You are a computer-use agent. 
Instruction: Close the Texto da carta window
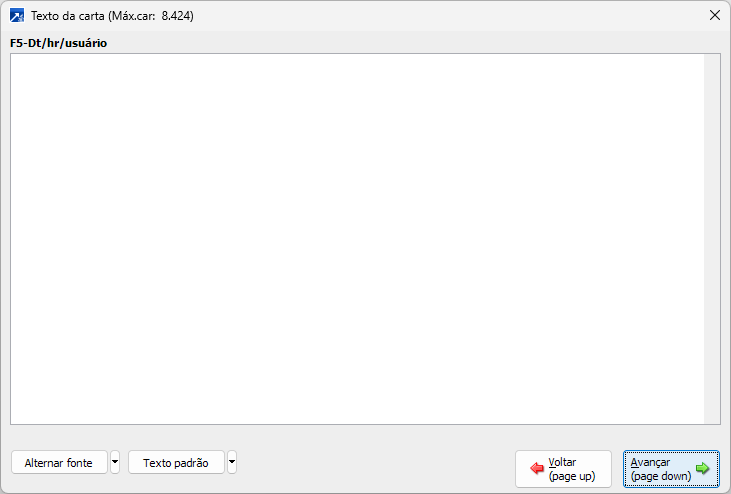[x=715, y=15]
